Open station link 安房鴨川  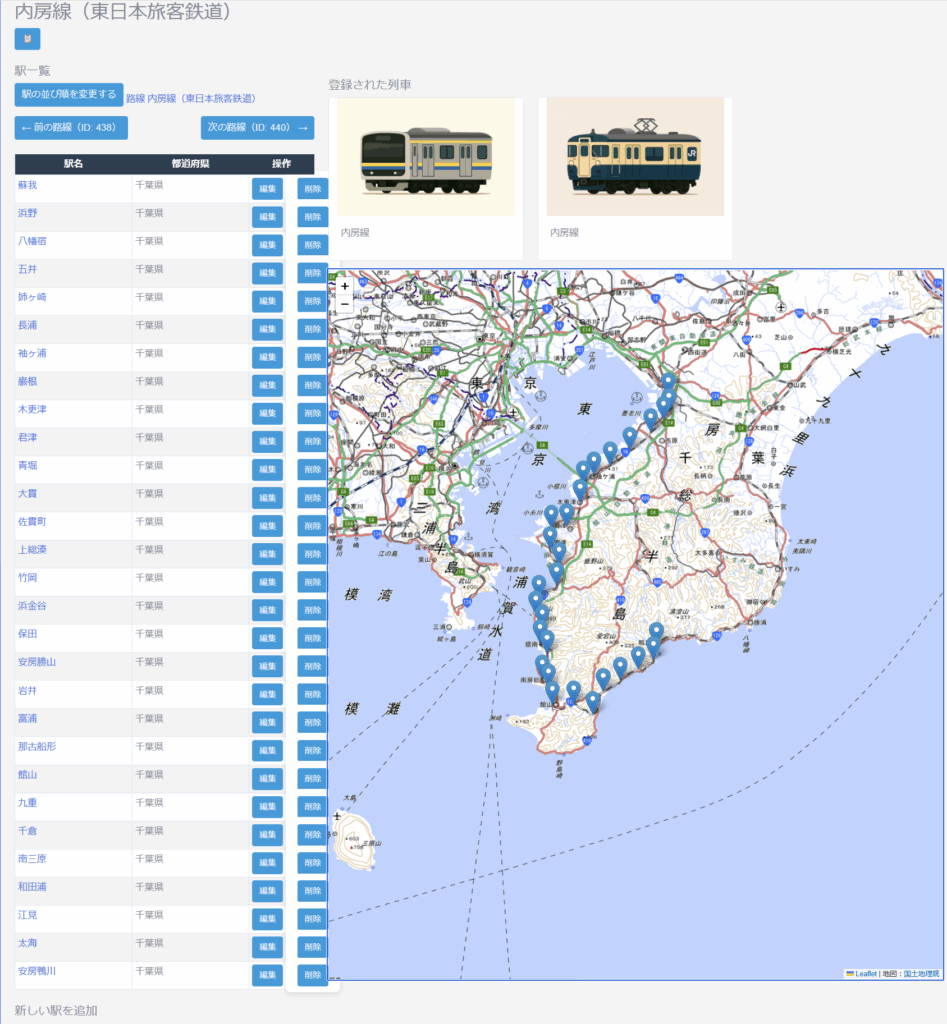pyautogui.click(x=37, y=972)
